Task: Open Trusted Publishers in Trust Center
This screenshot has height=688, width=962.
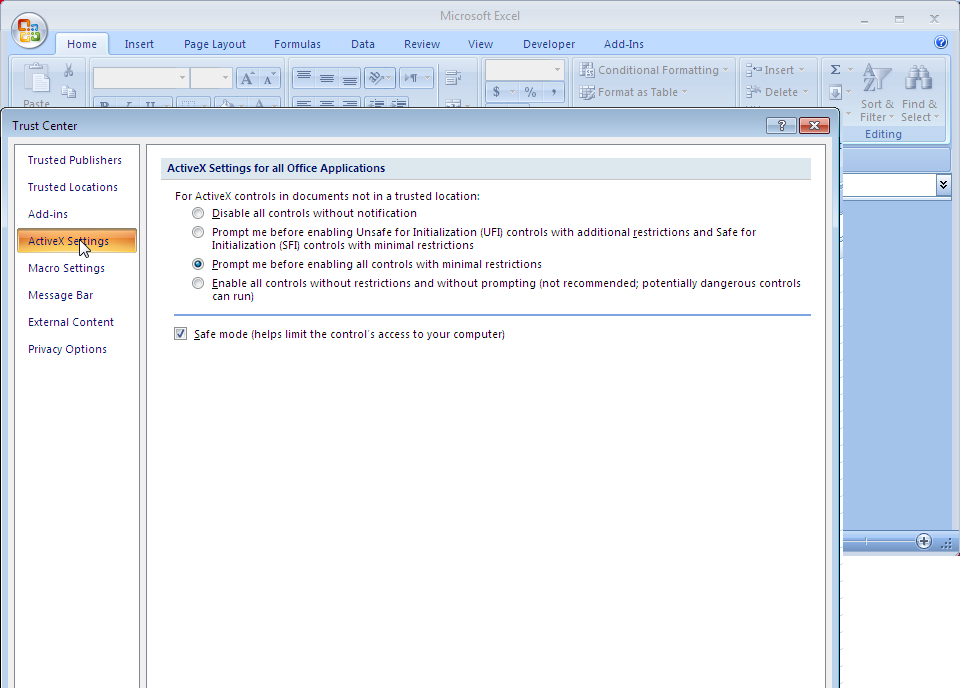Action: point(77,160)
